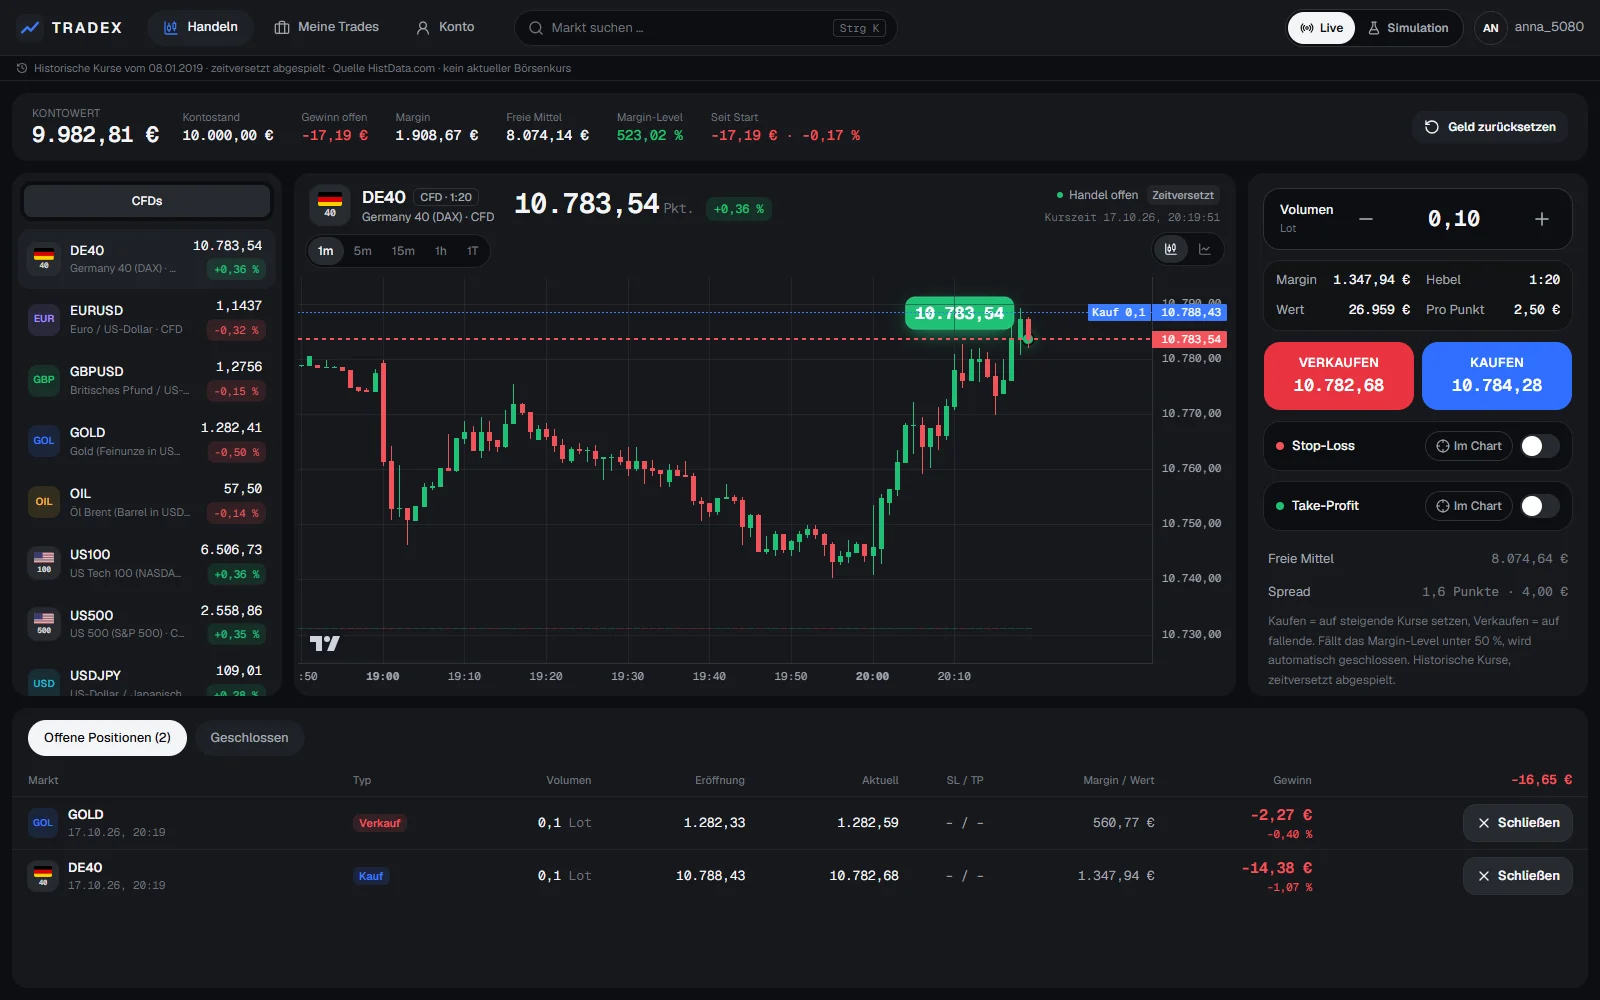The image size is (1600, 1000).
Task: Click the TRADEX logo icon
Action: 30,28
